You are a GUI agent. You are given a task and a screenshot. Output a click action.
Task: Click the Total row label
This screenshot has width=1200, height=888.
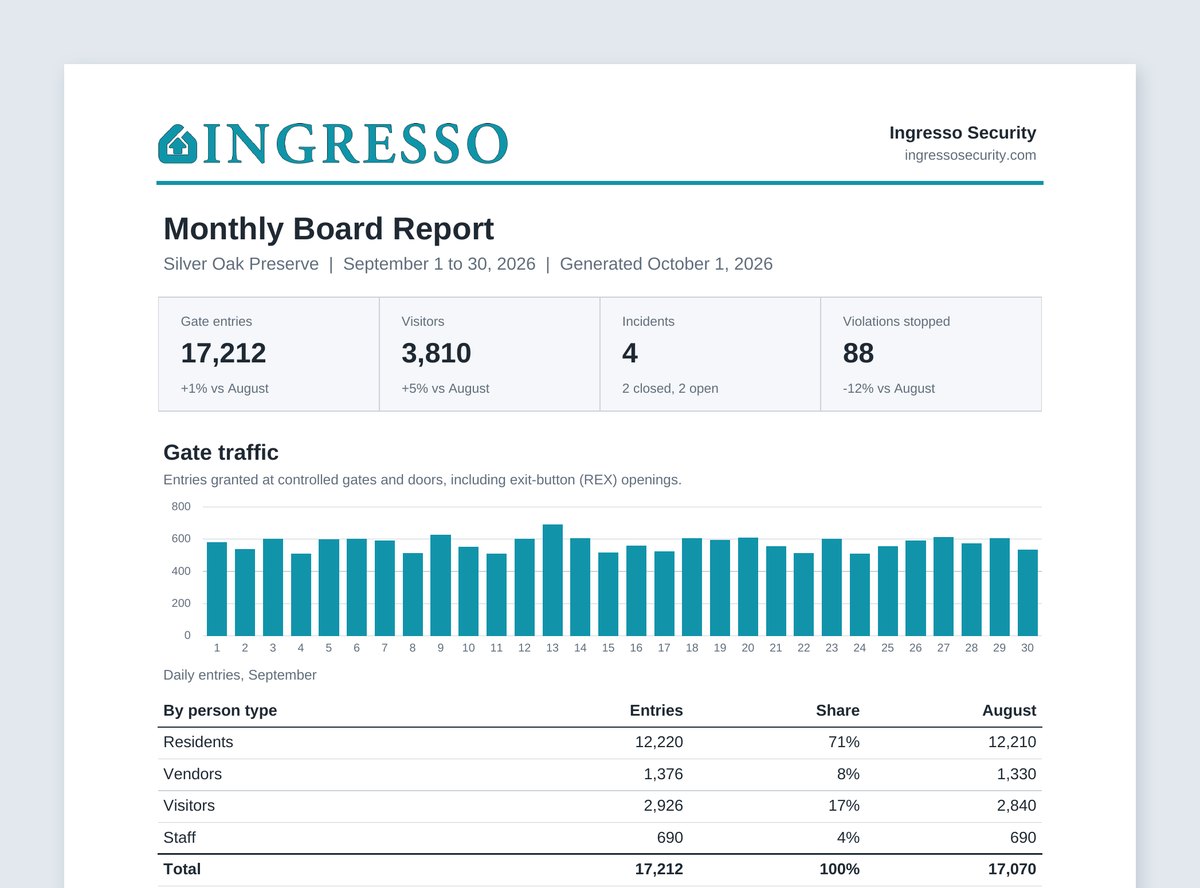click(182, 870)
